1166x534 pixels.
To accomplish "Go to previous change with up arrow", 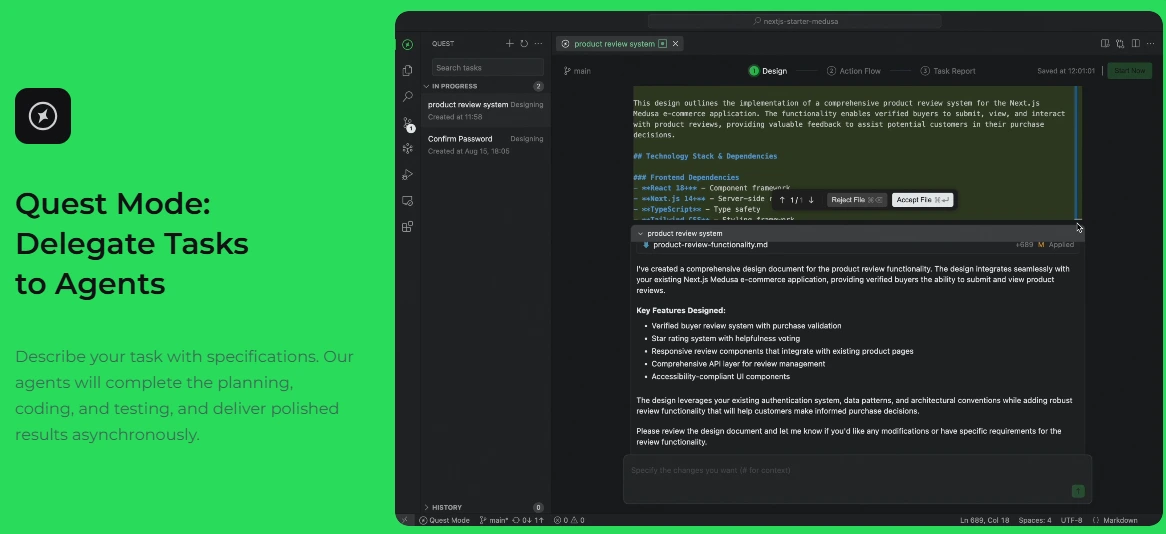I will (782, 200).
